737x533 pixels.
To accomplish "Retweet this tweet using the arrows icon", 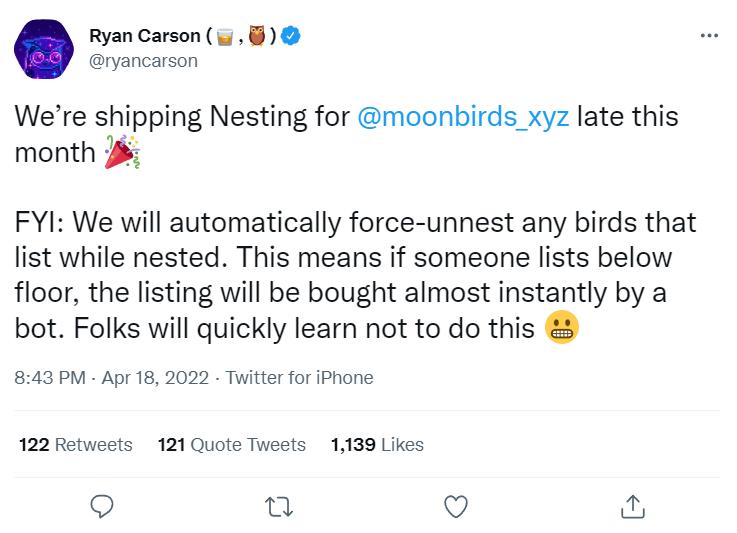I will click(279, 506).
